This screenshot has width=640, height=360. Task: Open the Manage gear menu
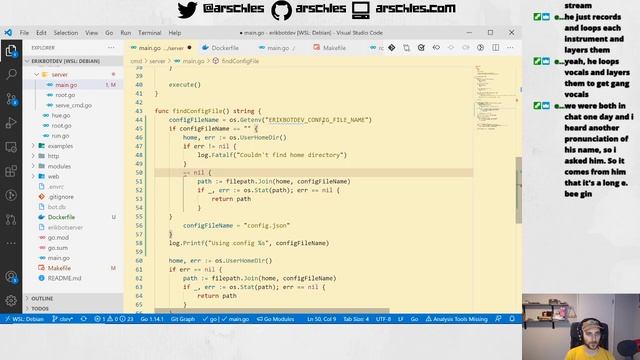11,300
